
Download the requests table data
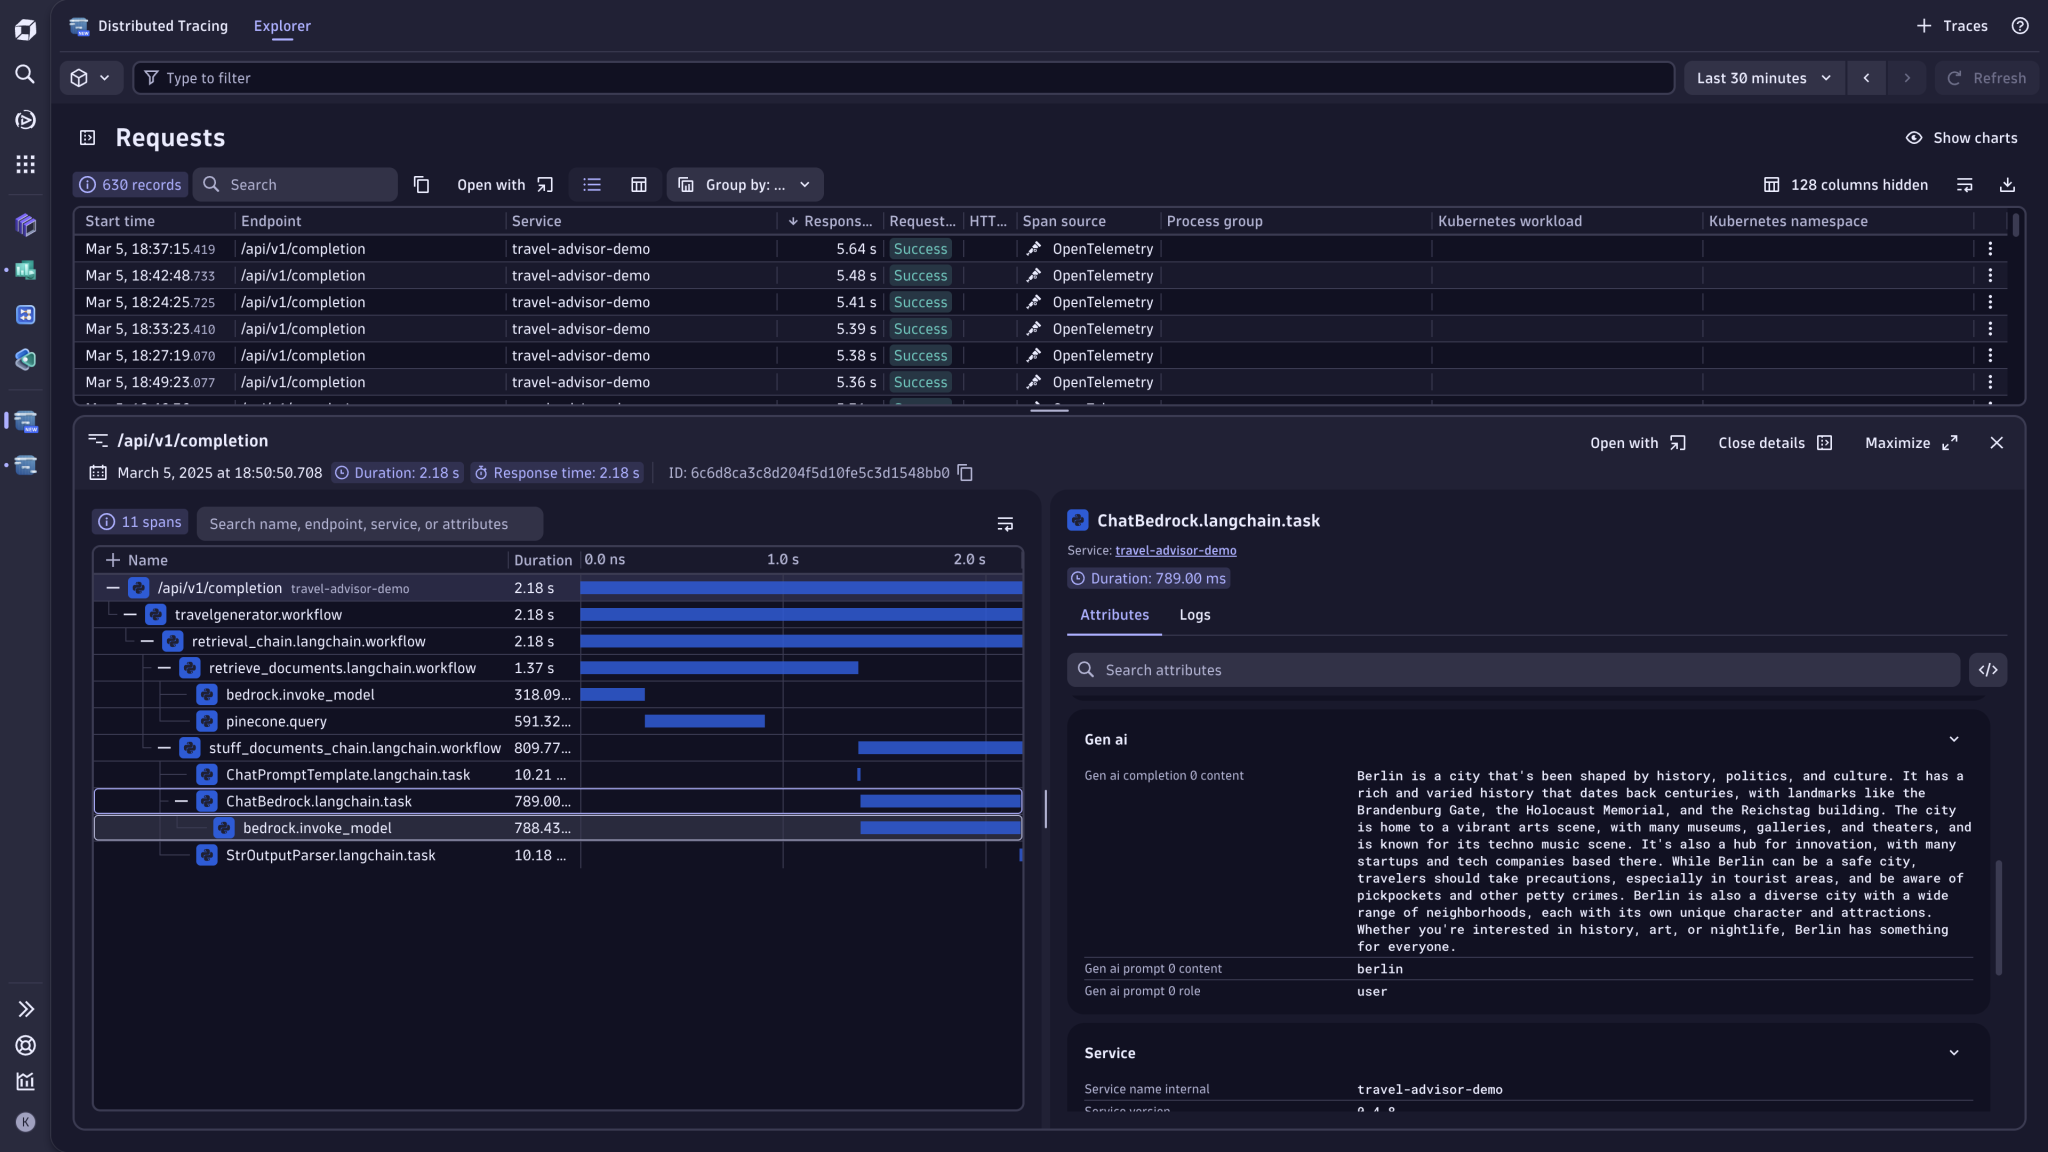pos(2008,184)
